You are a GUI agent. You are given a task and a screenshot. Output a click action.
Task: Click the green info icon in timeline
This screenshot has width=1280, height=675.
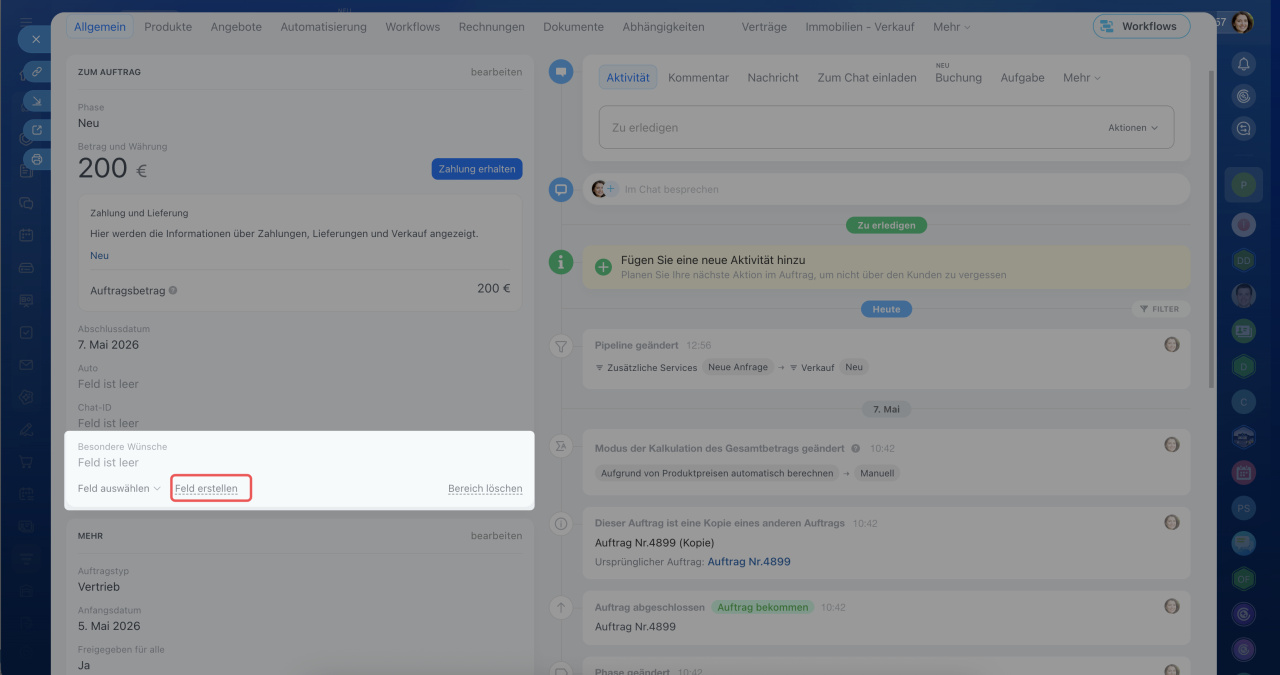coord(561,262)
